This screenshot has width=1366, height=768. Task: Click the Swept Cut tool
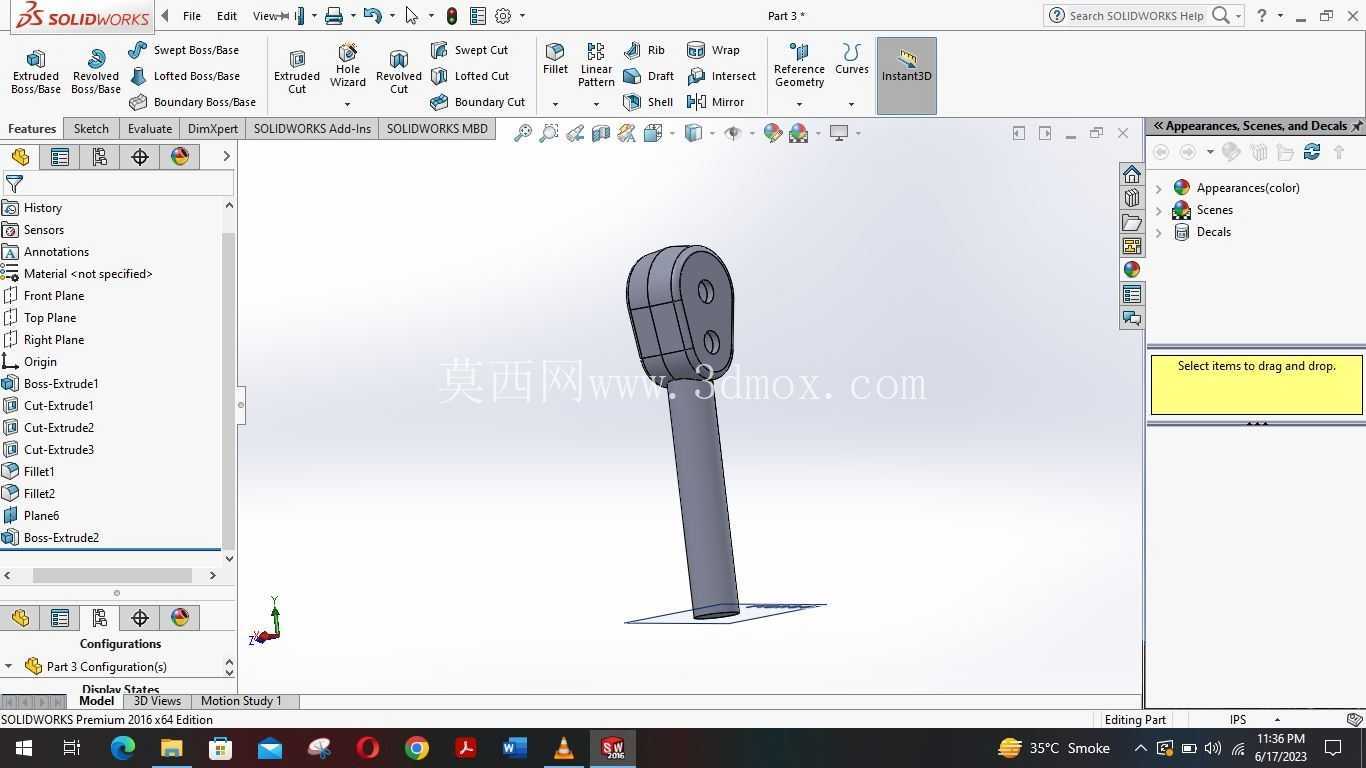click(x=469, y=50)
